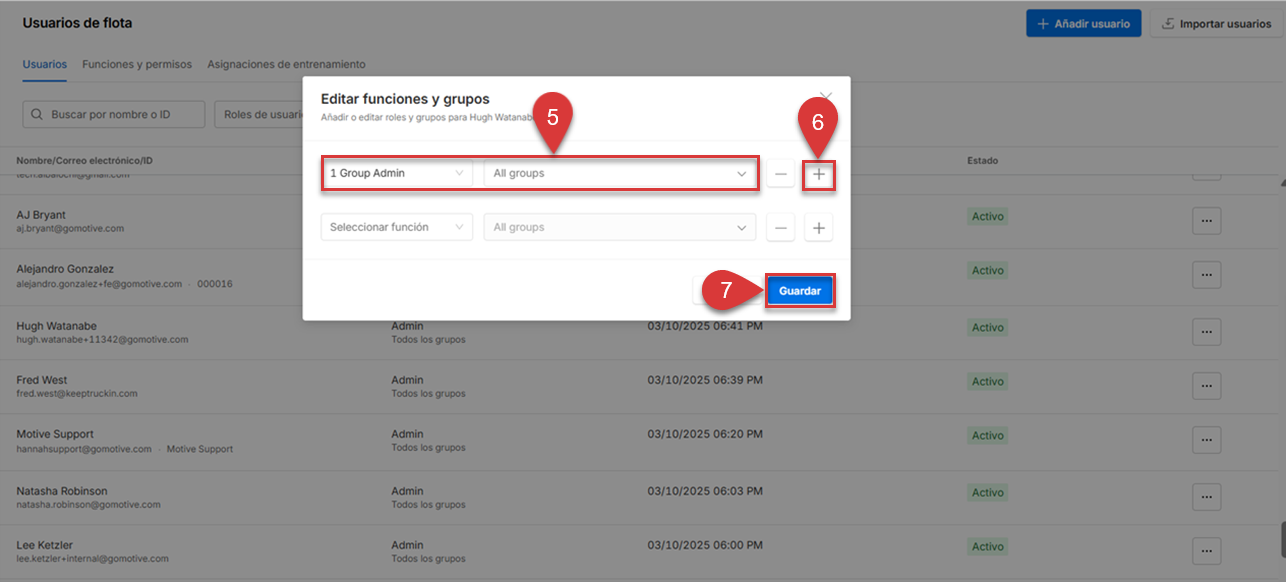Switch to Funciones y permisos tab
Image resolution: width=1286 pixels, height=582 pixels.
[x=137, y=64]
